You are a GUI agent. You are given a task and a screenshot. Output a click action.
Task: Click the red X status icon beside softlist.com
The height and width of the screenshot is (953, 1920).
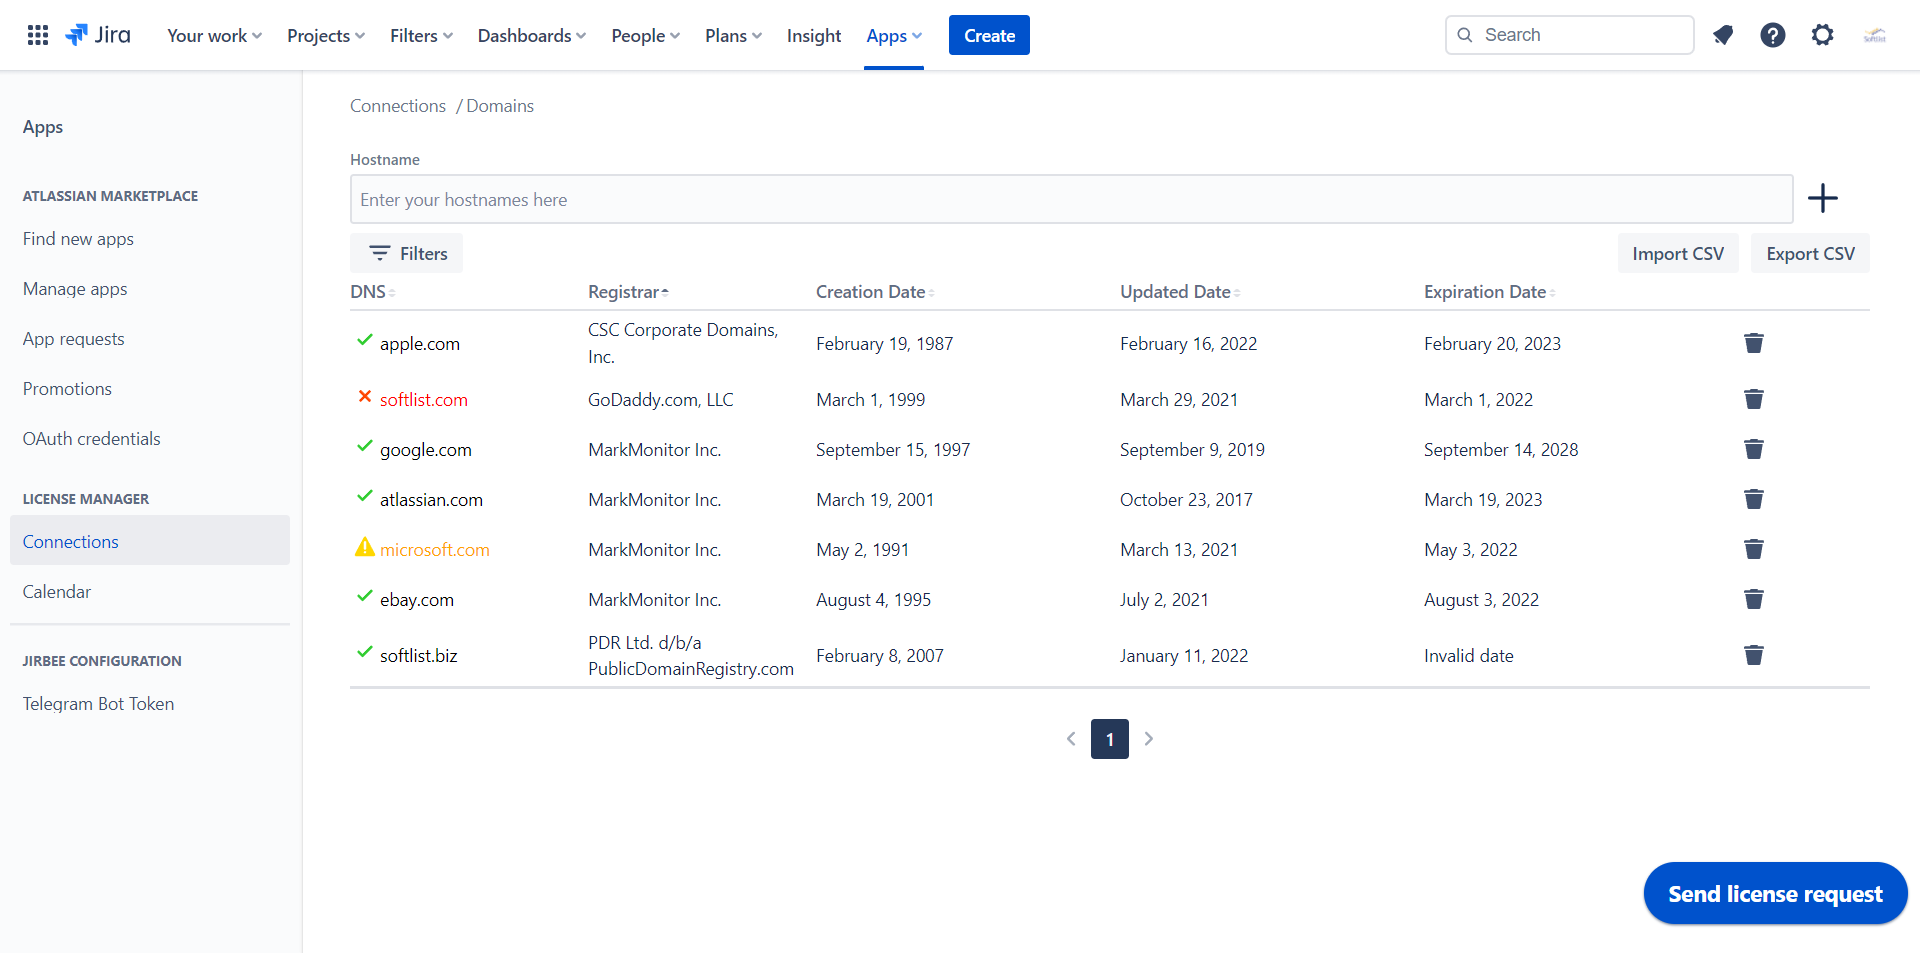(x=363, y=397)
